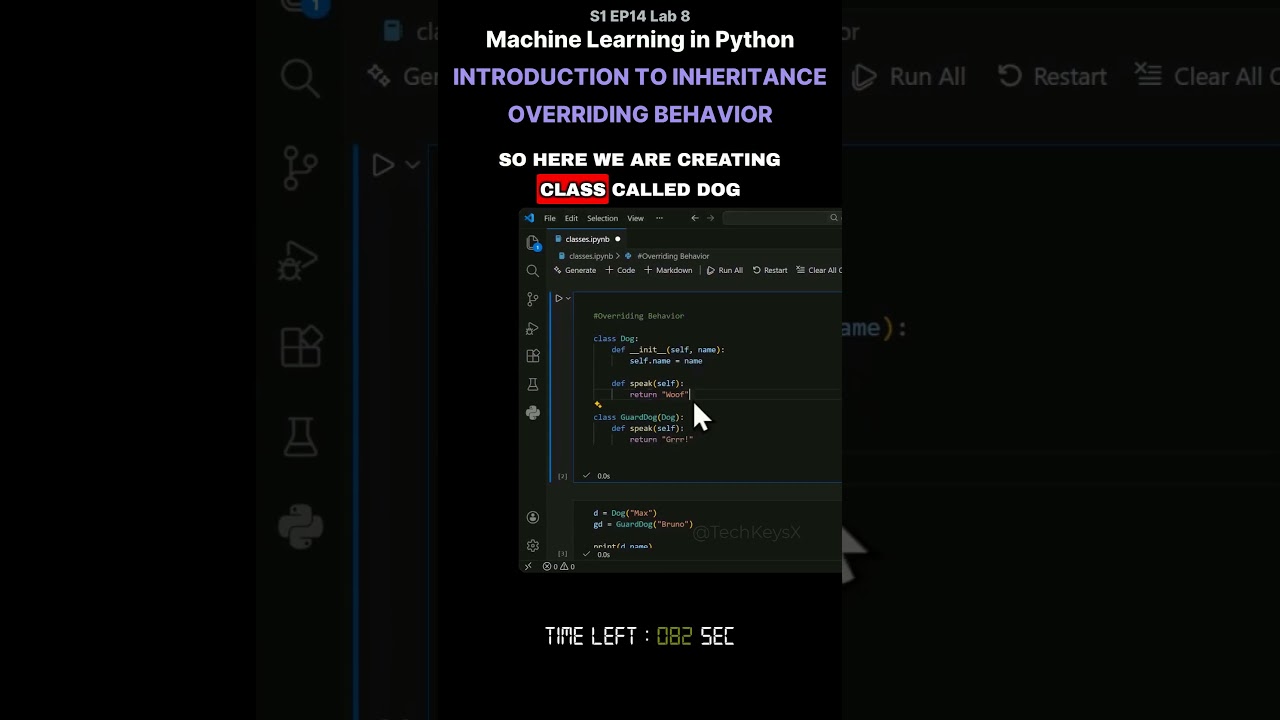Viewport: 1280px width, 720px height.
Task: Click the 'self.name = name' line
Action: tap(666, 361)
